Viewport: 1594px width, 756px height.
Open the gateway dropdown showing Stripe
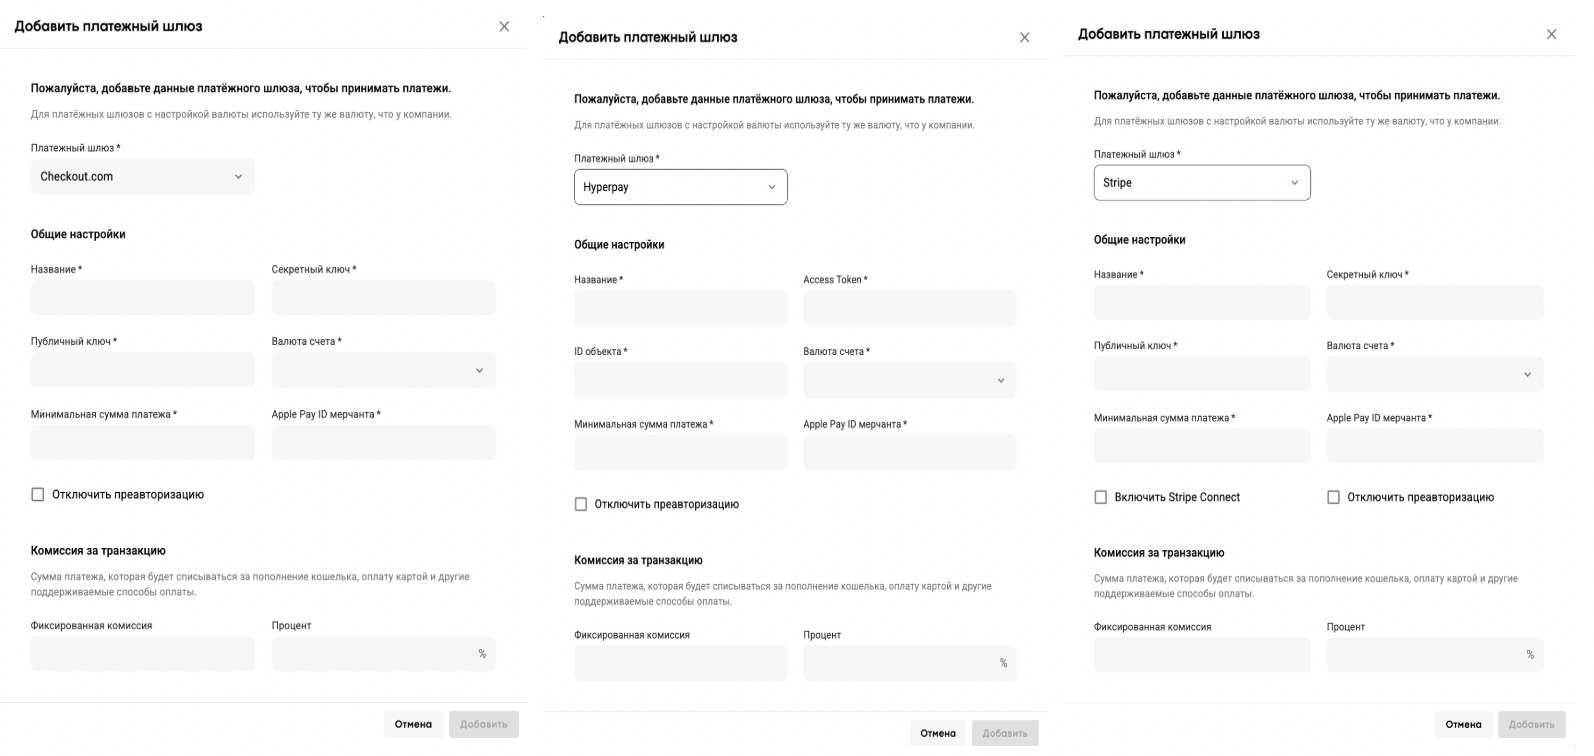pyautogui.click(x=1201, y=183)
